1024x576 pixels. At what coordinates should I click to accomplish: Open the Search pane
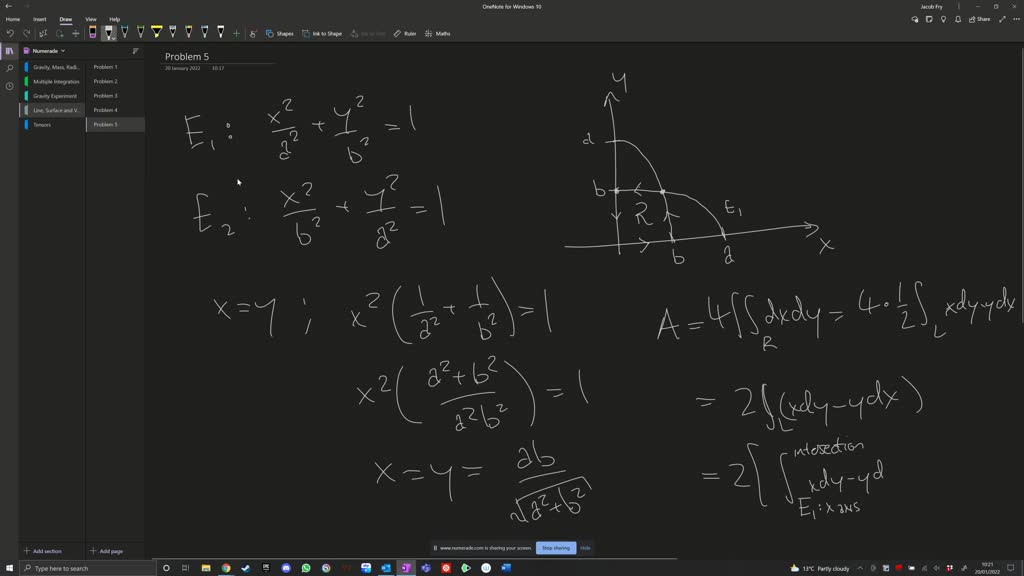[9, 68]
